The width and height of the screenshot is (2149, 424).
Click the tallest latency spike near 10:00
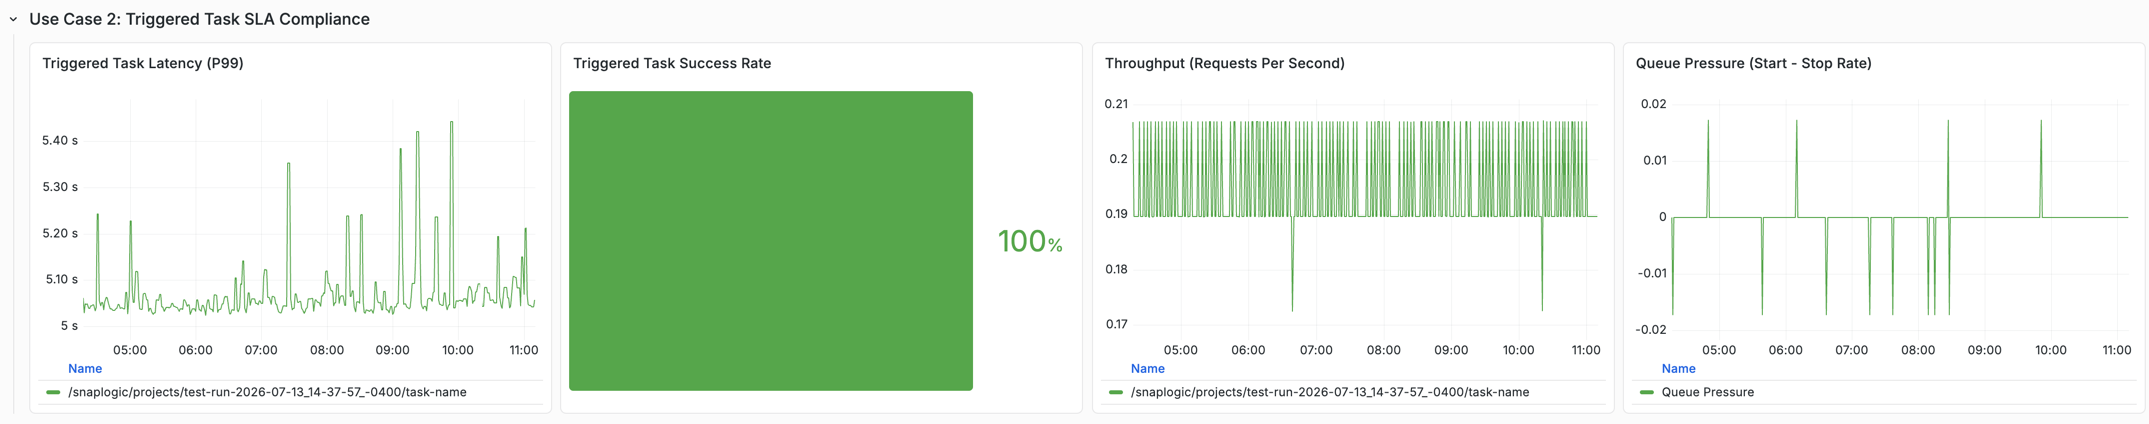(452, 123)
